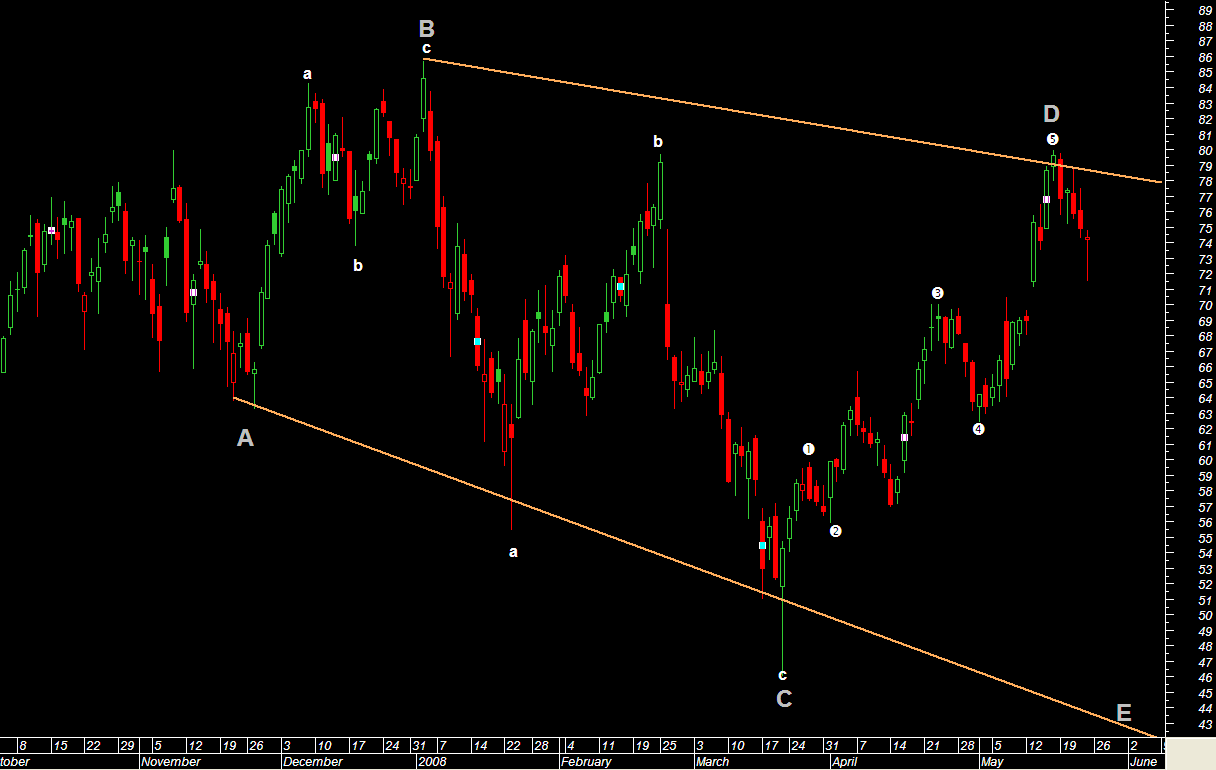
Task: Click price axis value 86
Action: 1205,58
